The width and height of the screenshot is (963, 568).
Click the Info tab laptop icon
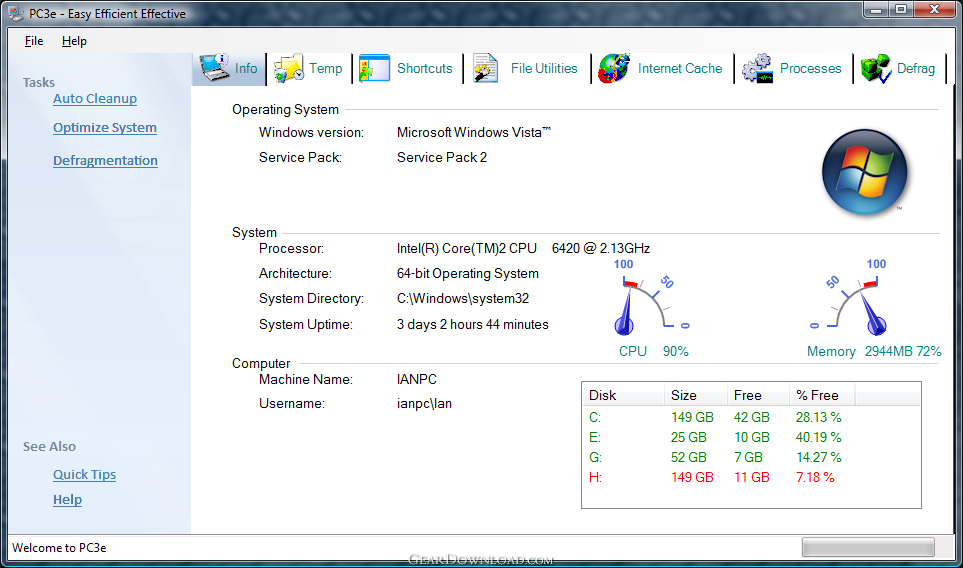[x=215, y=68]
